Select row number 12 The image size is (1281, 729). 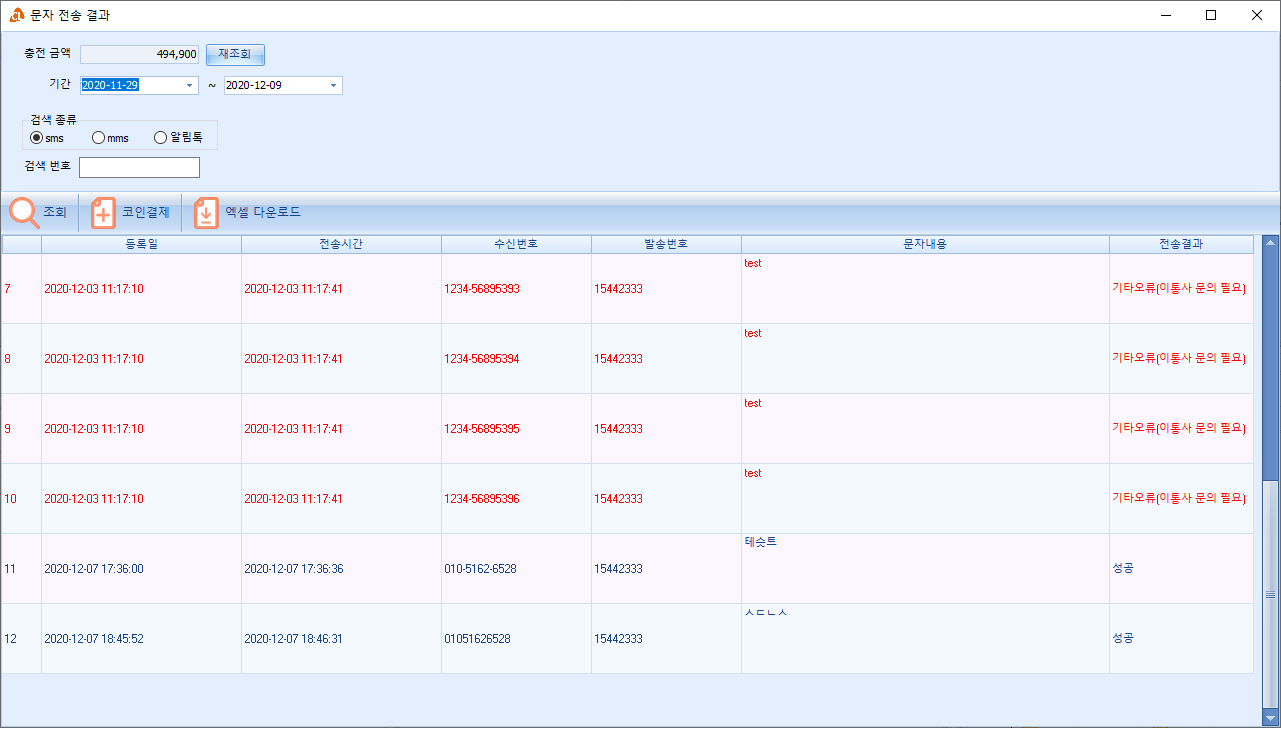pyautogui.click(x=21, y=639)
